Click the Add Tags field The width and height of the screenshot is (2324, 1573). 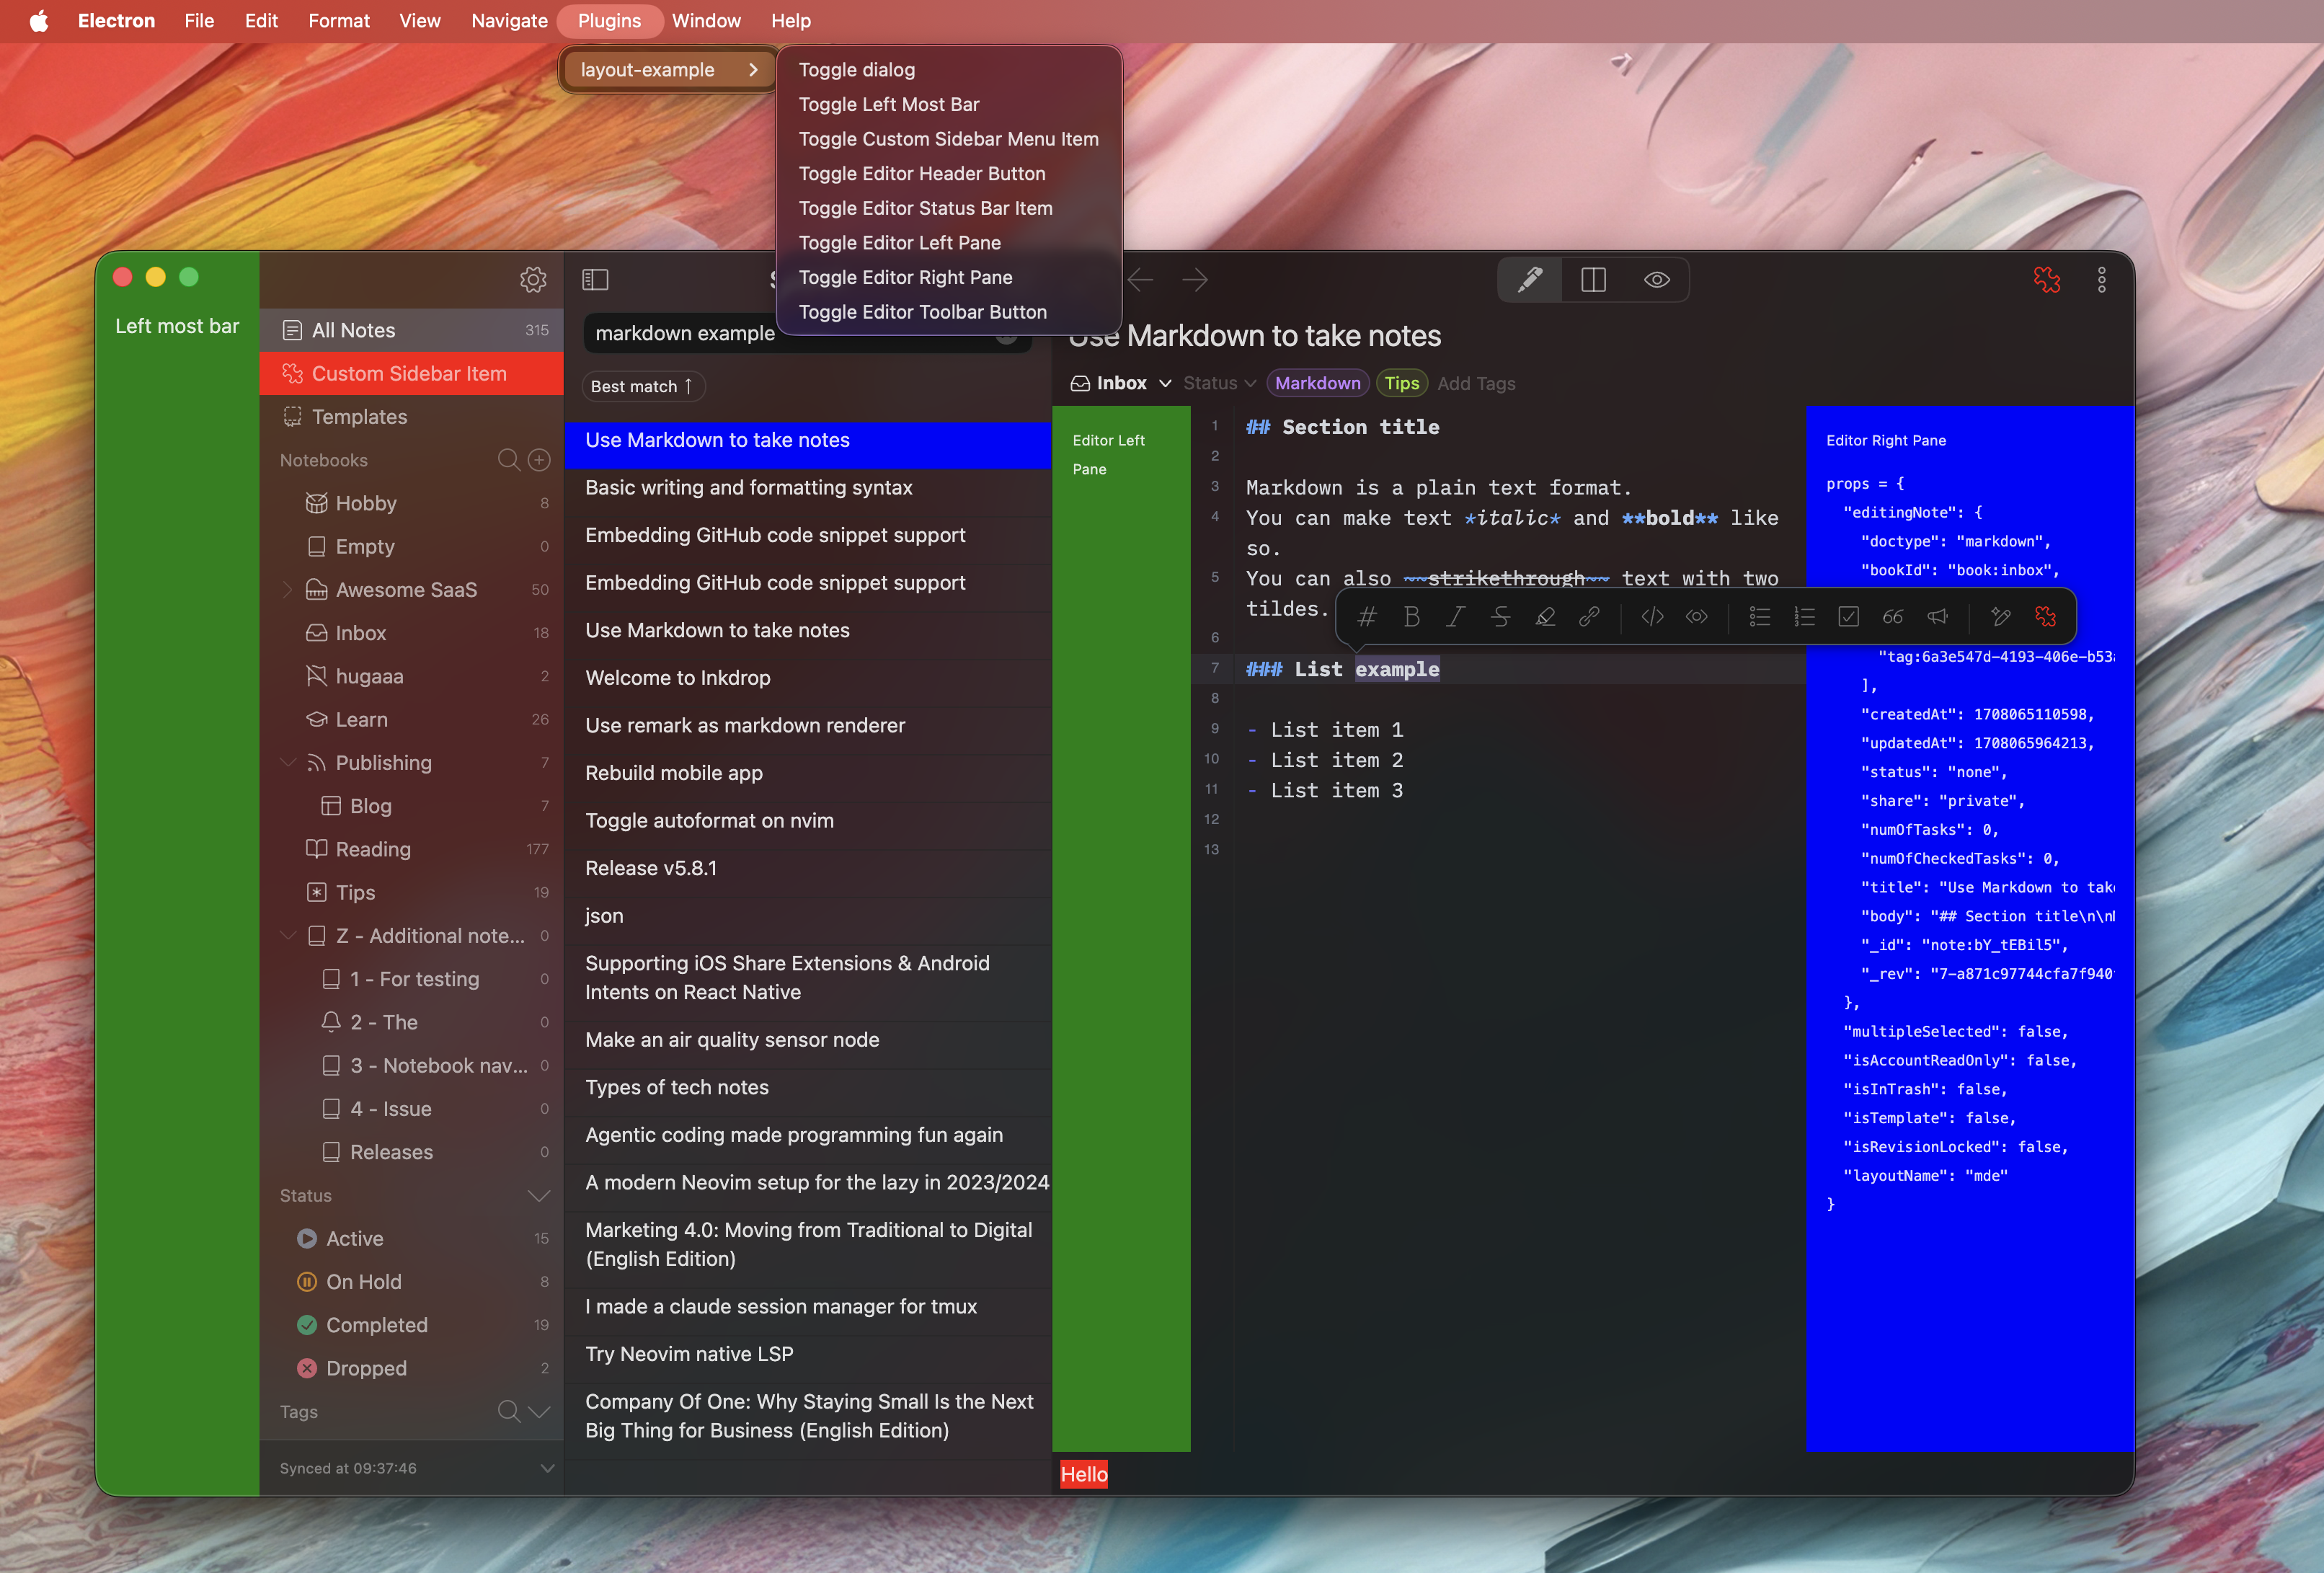[x=1476, y=383]
